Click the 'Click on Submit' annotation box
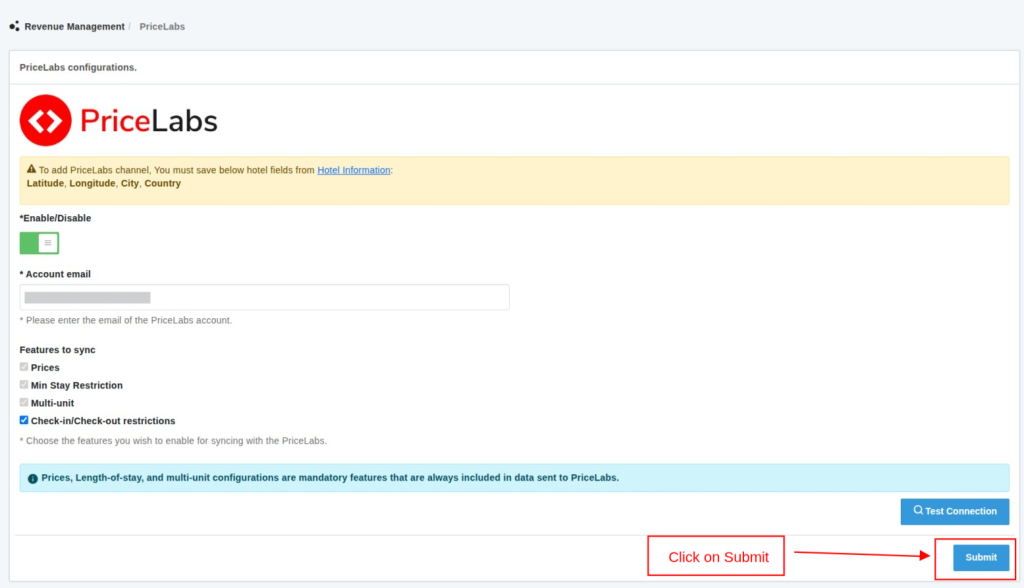The width and height of the screenshot is (1024, 588). tap(716, 557)
